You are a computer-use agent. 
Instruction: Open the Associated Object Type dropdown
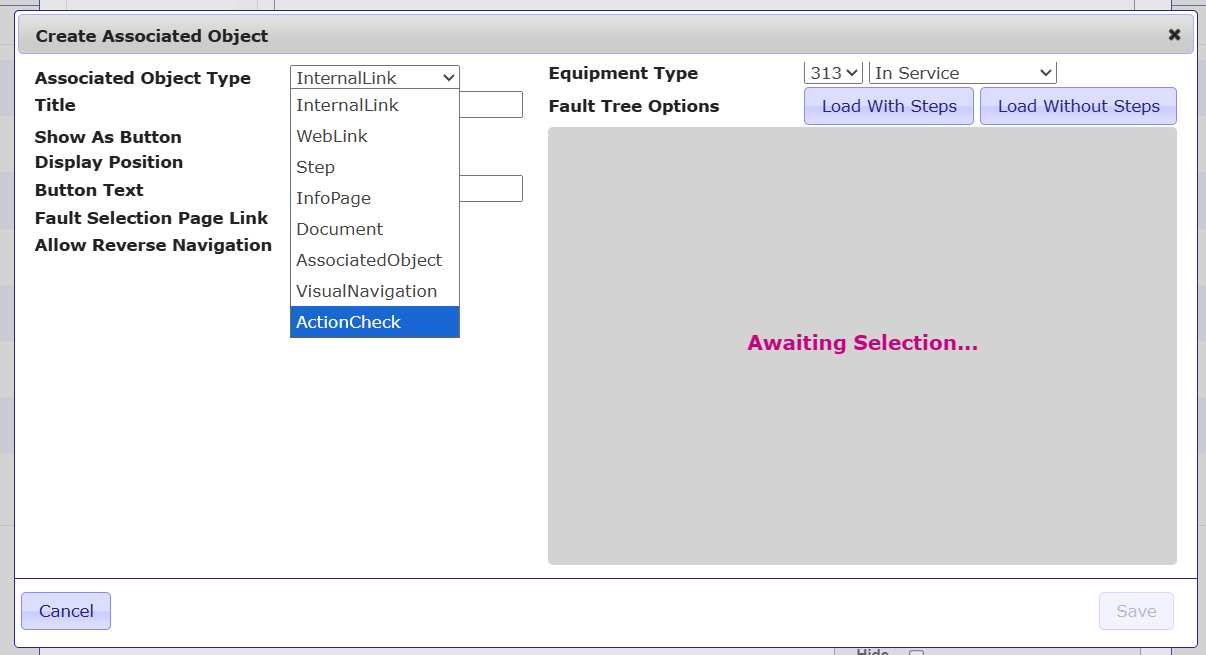click(x=374, y=77)
